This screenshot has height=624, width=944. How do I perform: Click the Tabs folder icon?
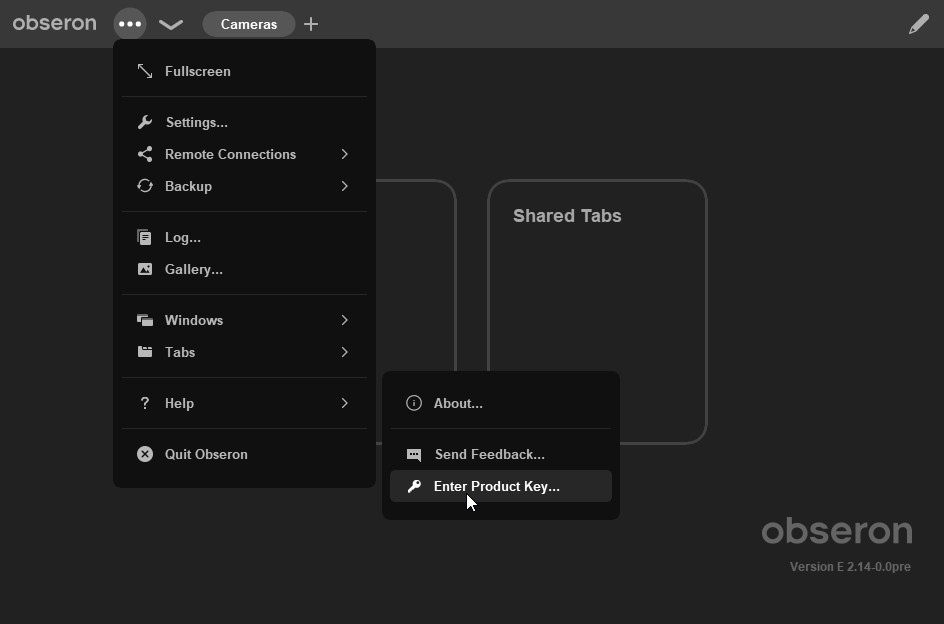tap(144, 352)
